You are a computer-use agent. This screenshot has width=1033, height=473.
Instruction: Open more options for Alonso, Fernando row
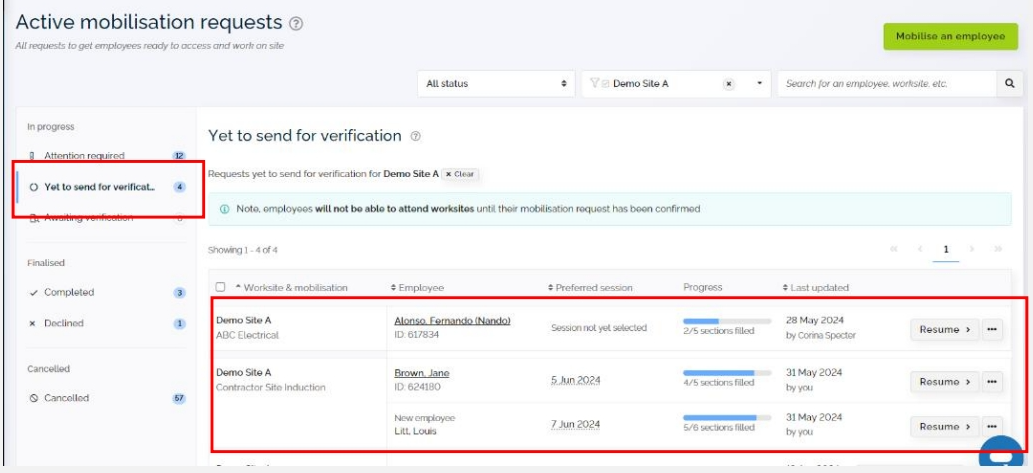coord(992,329)
